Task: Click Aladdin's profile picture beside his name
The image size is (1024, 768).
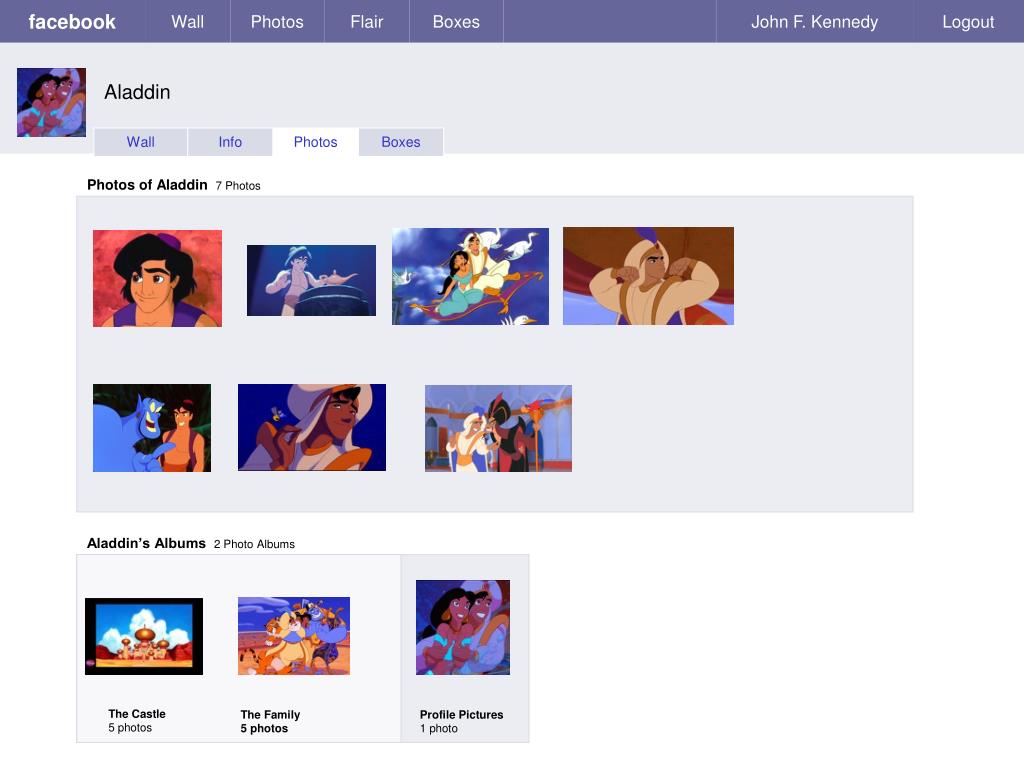Action: tap(51, 103)
